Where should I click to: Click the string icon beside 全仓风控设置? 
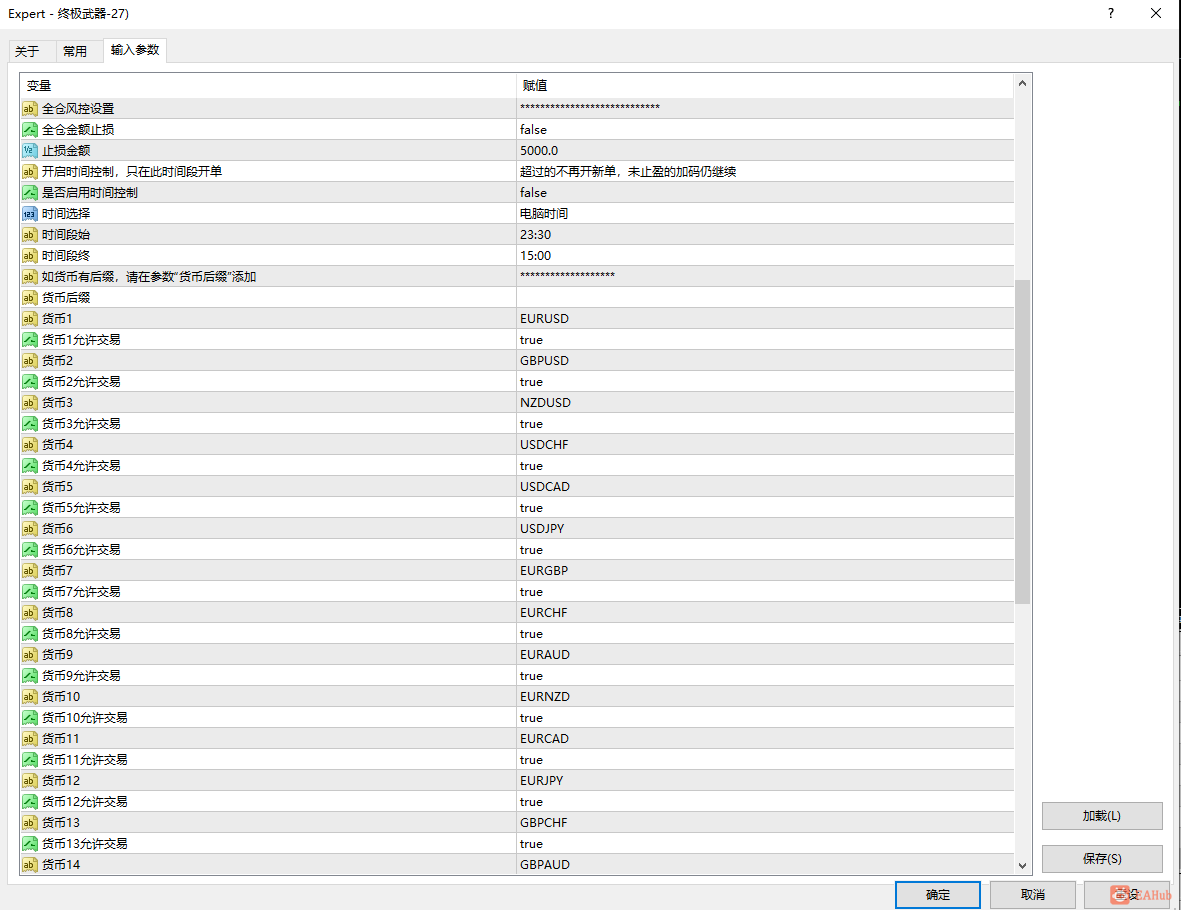(x=29, y=108)
